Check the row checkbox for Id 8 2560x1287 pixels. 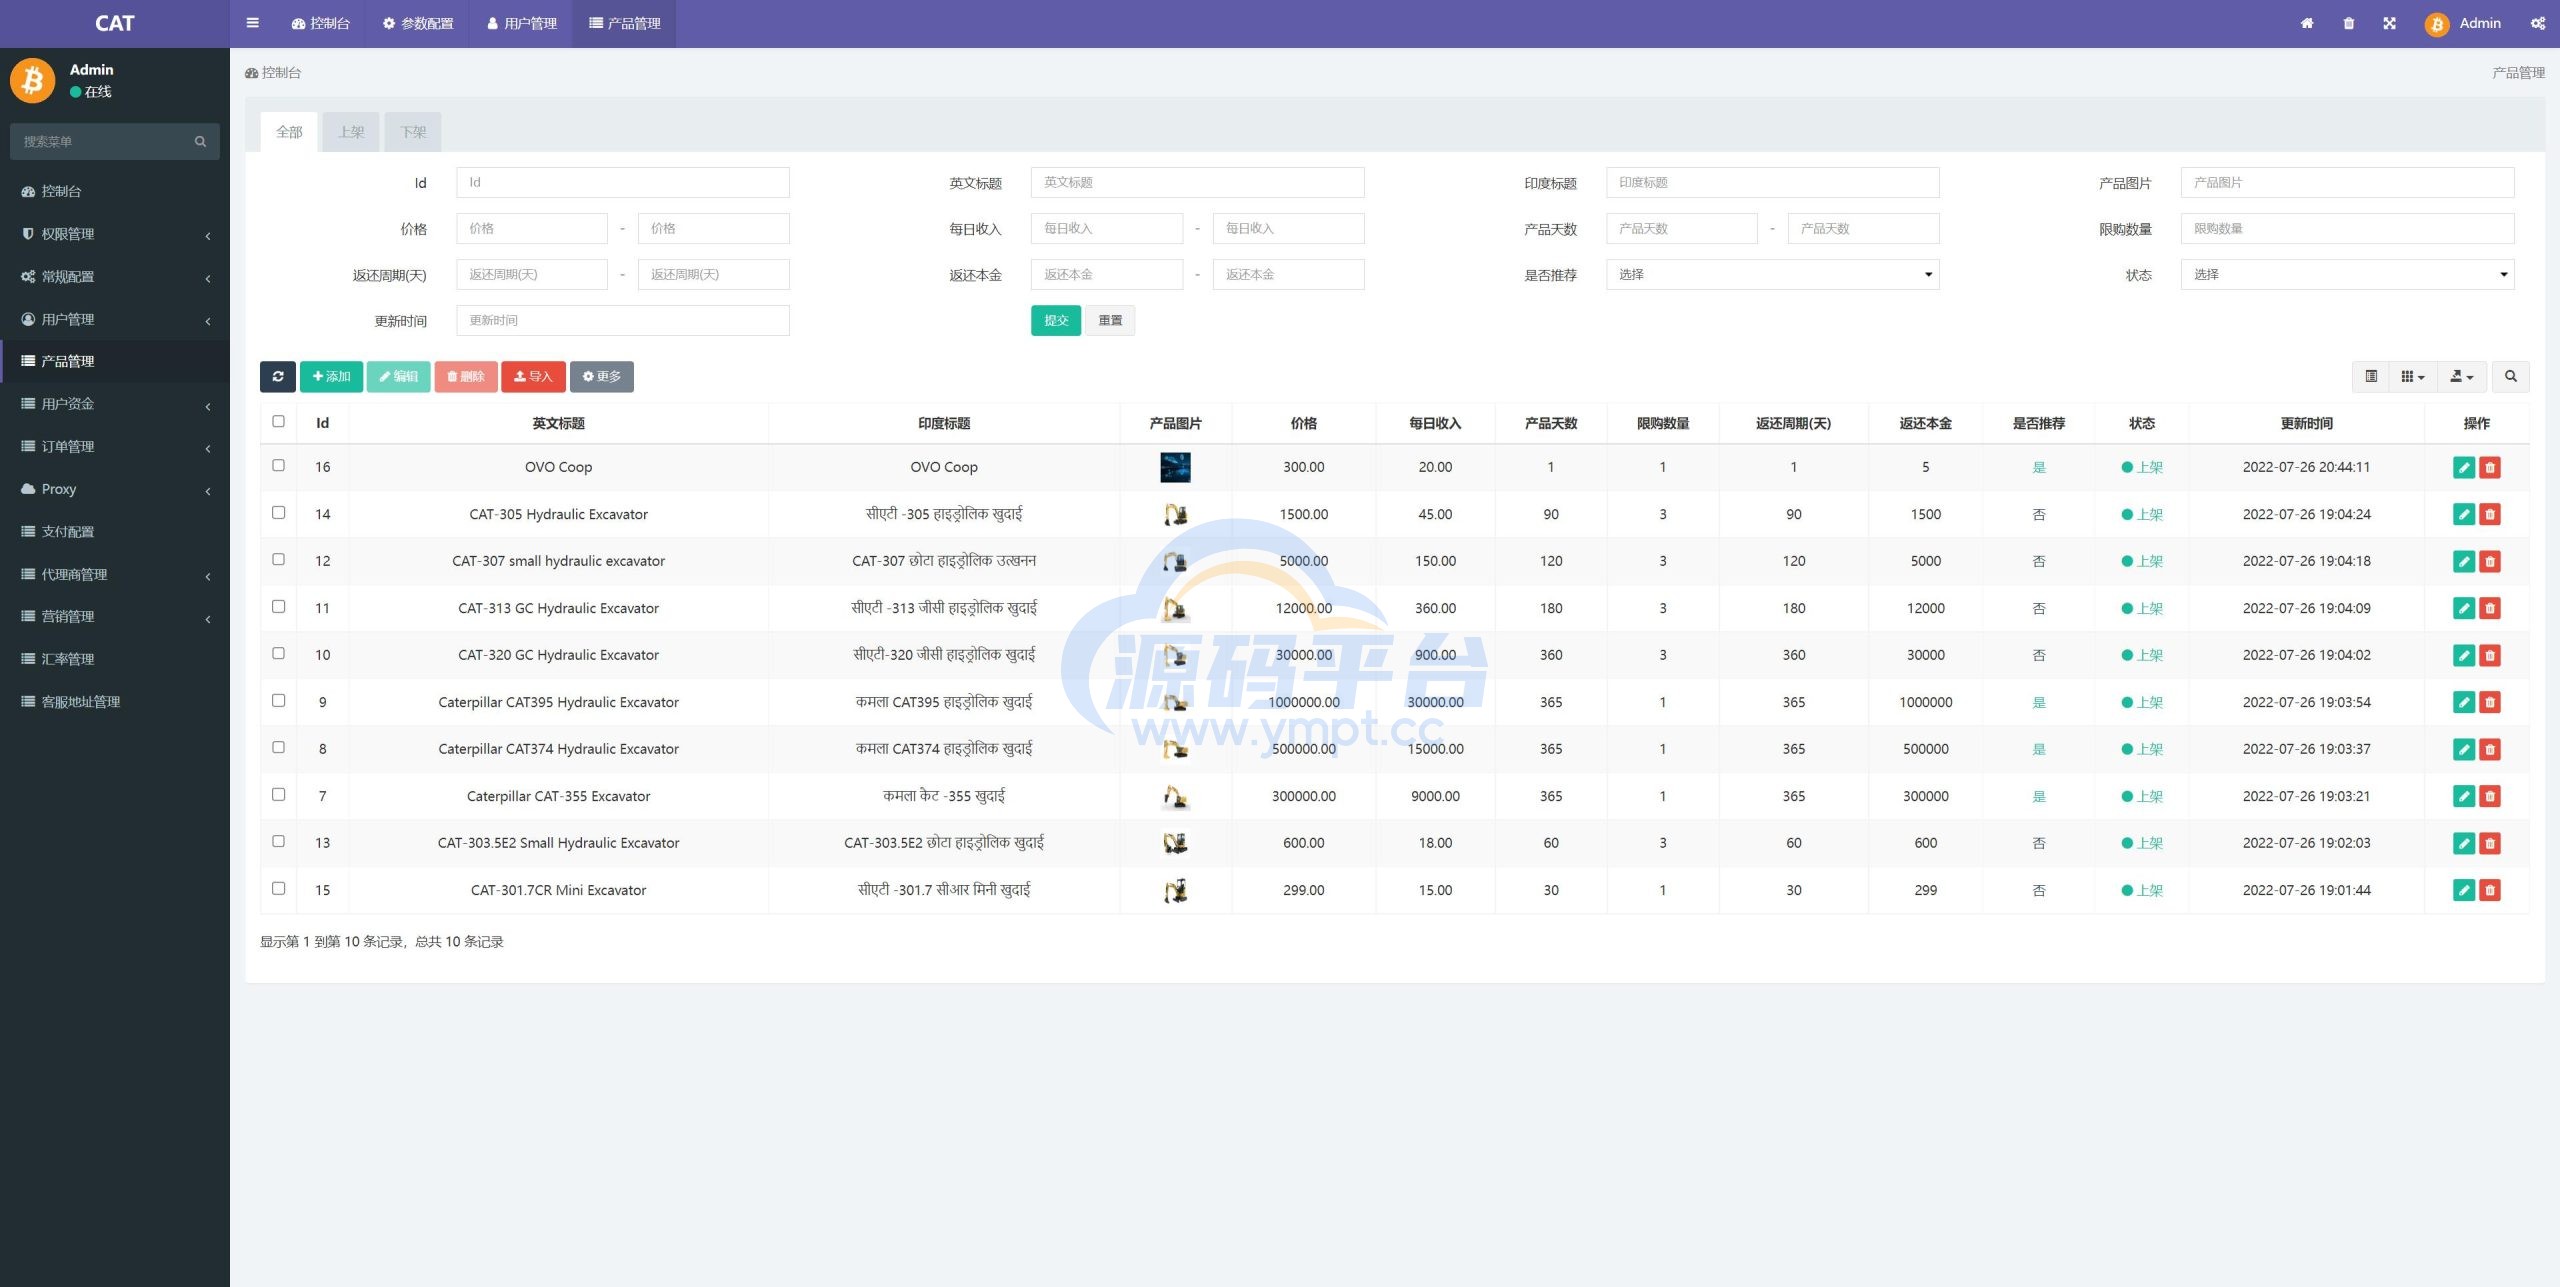(278, 747)
